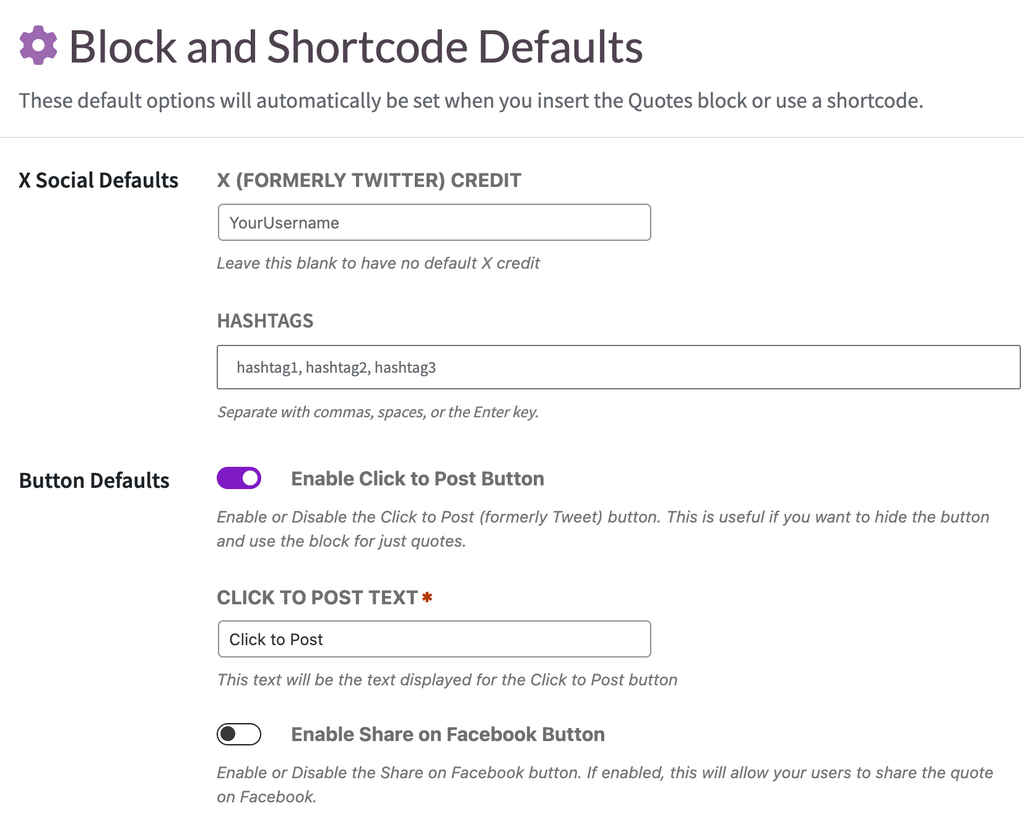Click the Button Defaults section label
1024x816 pixels.
pos(94,480)
